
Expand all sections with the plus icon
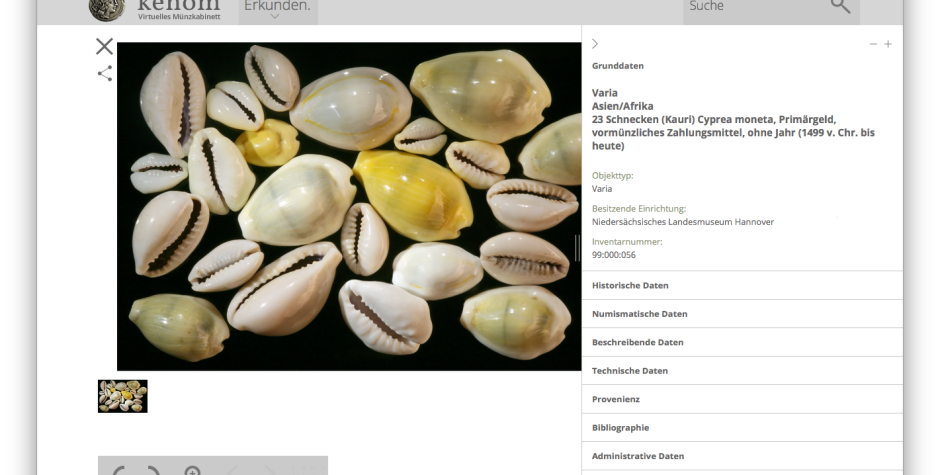point(888,44)
